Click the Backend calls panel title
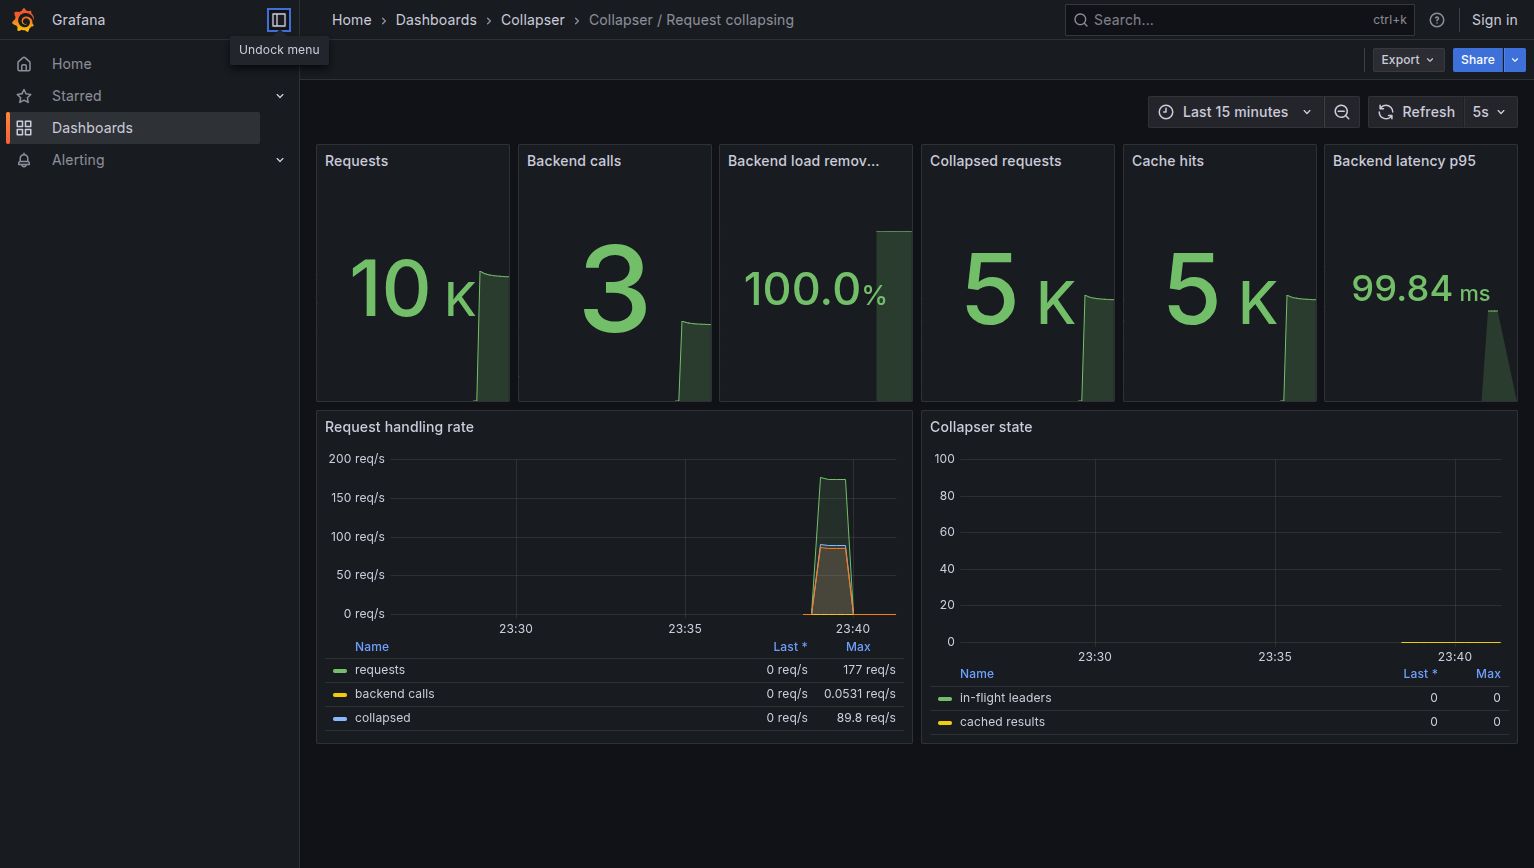 [574, 161]
